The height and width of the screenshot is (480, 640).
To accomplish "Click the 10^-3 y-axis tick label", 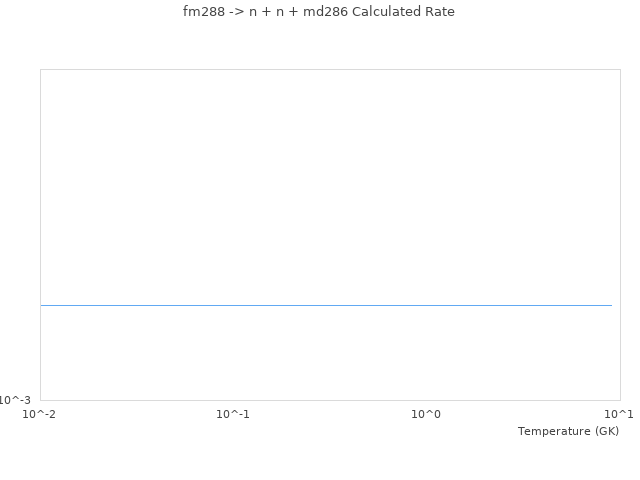I will [15, 400].
